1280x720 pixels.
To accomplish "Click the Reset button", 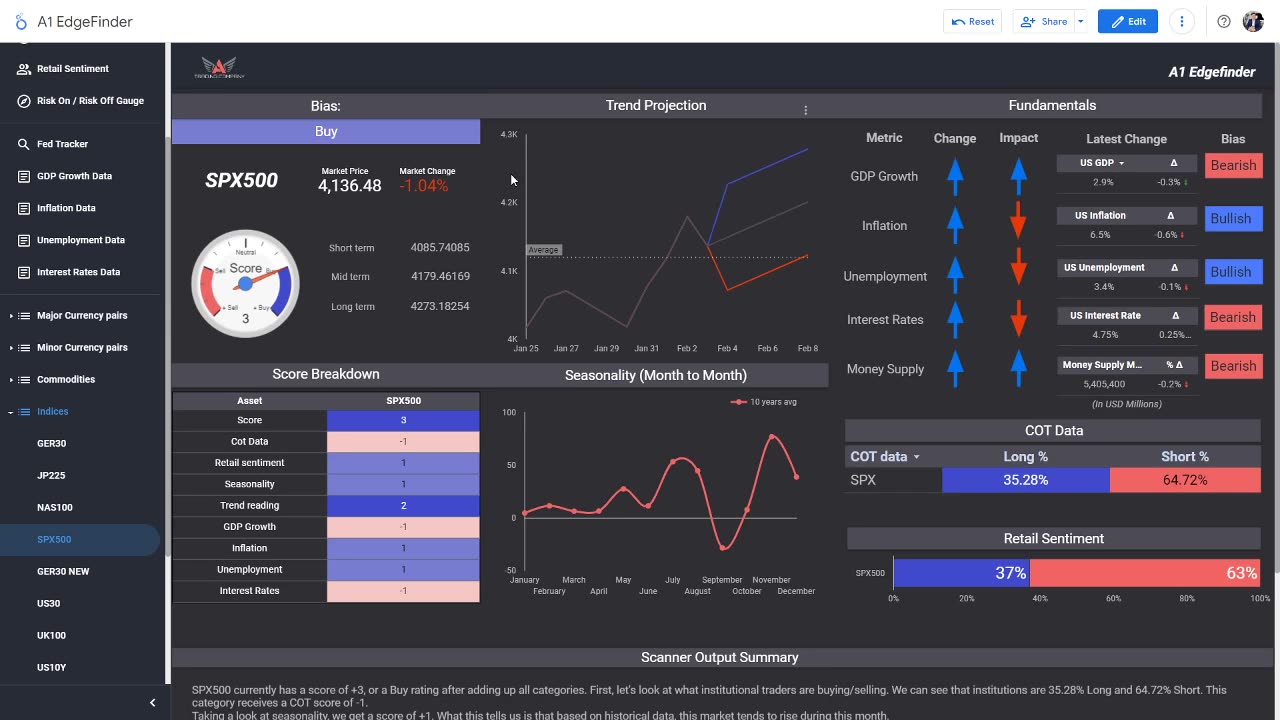I will tap(973, 22).
